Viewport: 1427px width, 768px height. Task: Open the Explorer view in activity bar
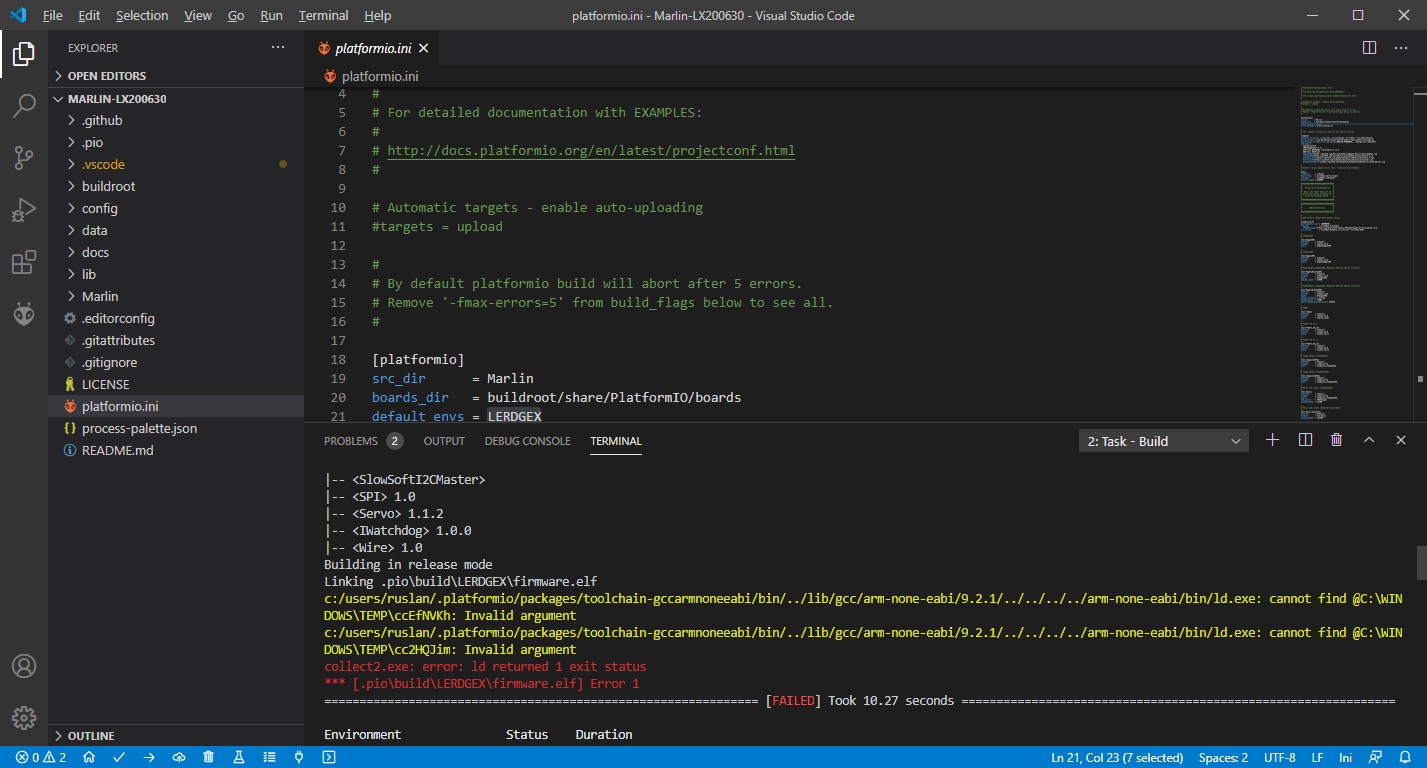pyautogui.click(x=24, y=54)
